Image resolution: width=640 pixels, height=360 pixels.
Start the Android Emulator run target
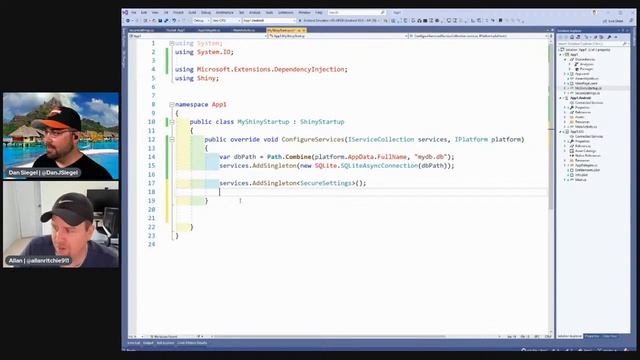click(340, 20)
